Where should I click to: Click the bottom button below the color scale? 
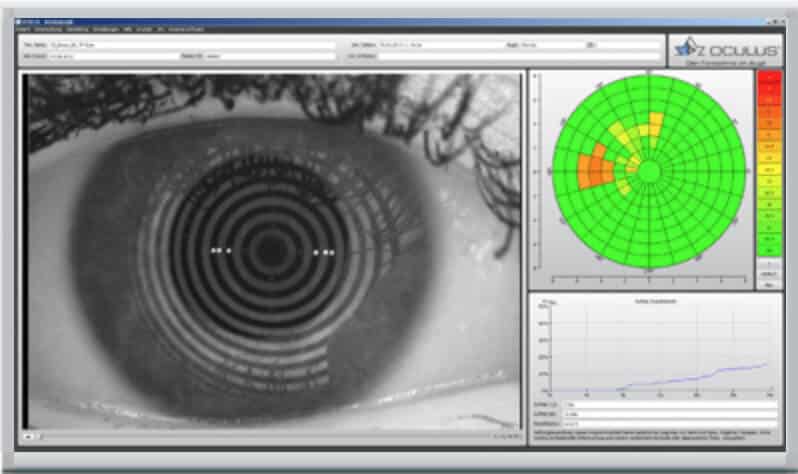click(x=770, y=284)
